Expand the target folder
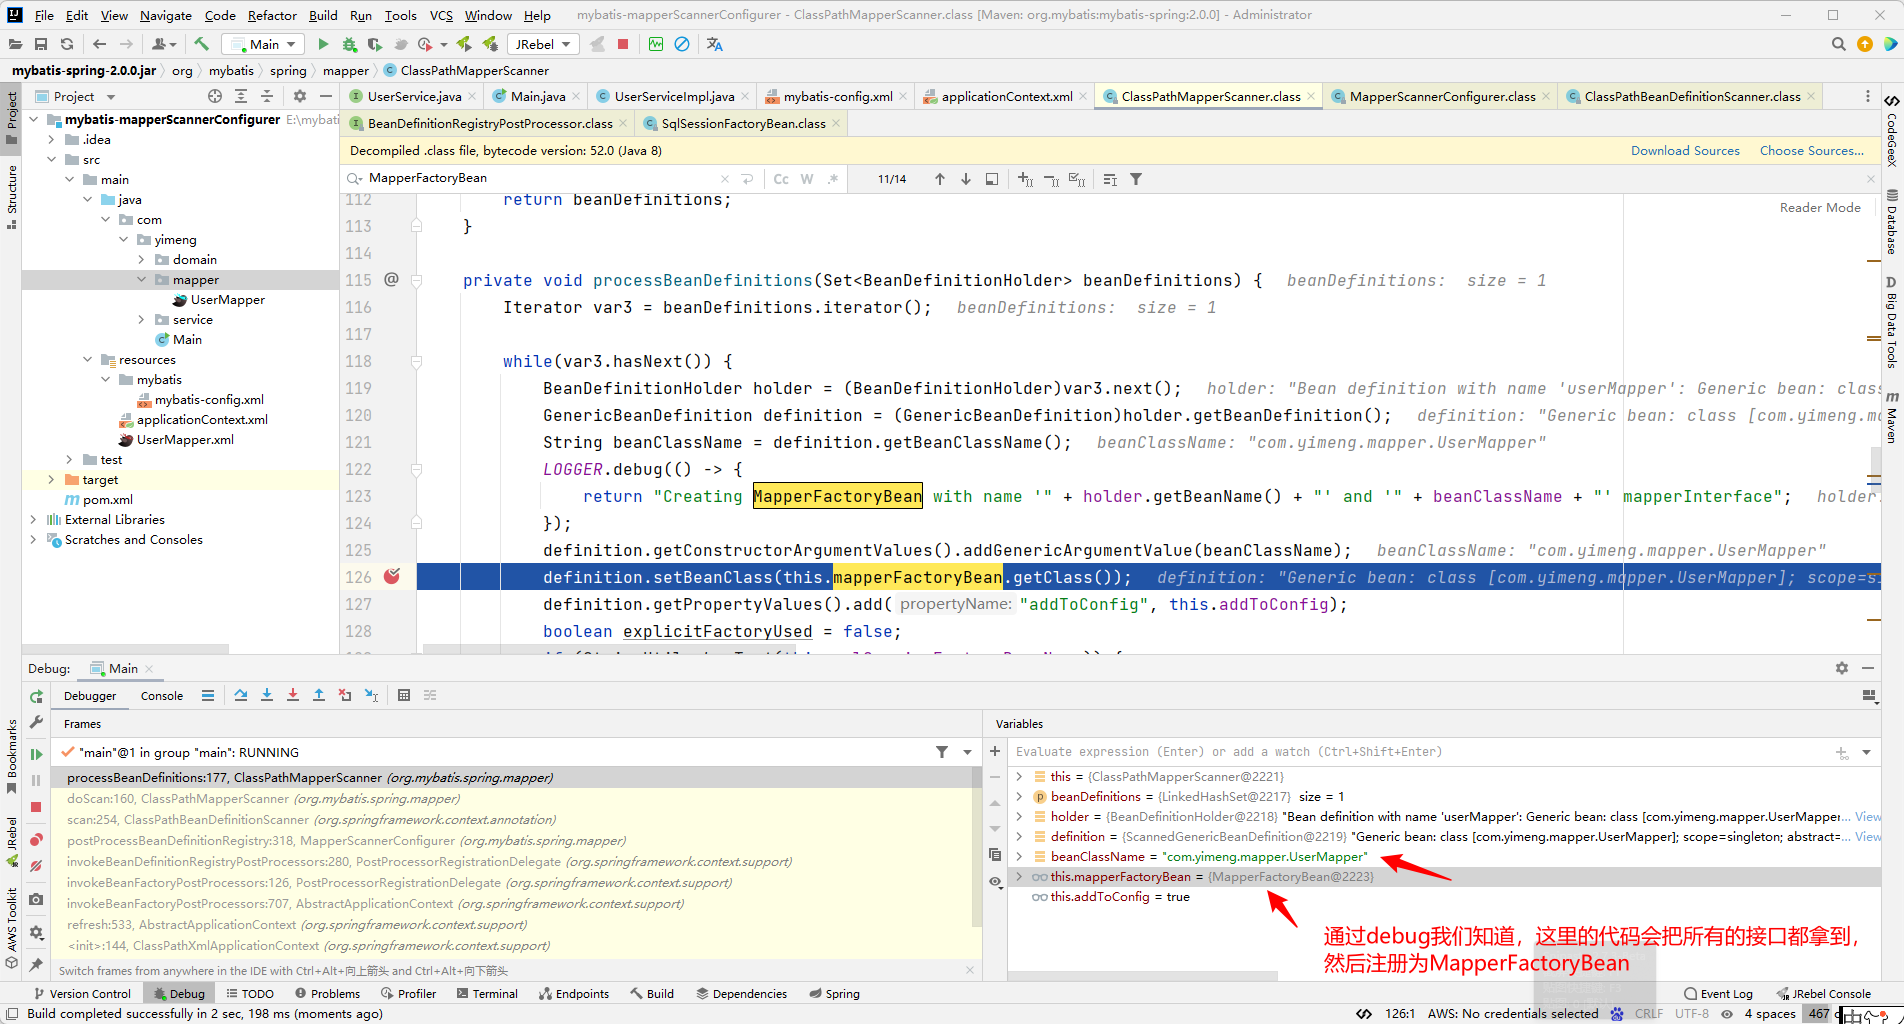This screenshot has height=1024, width=1904. coord(51,479)
